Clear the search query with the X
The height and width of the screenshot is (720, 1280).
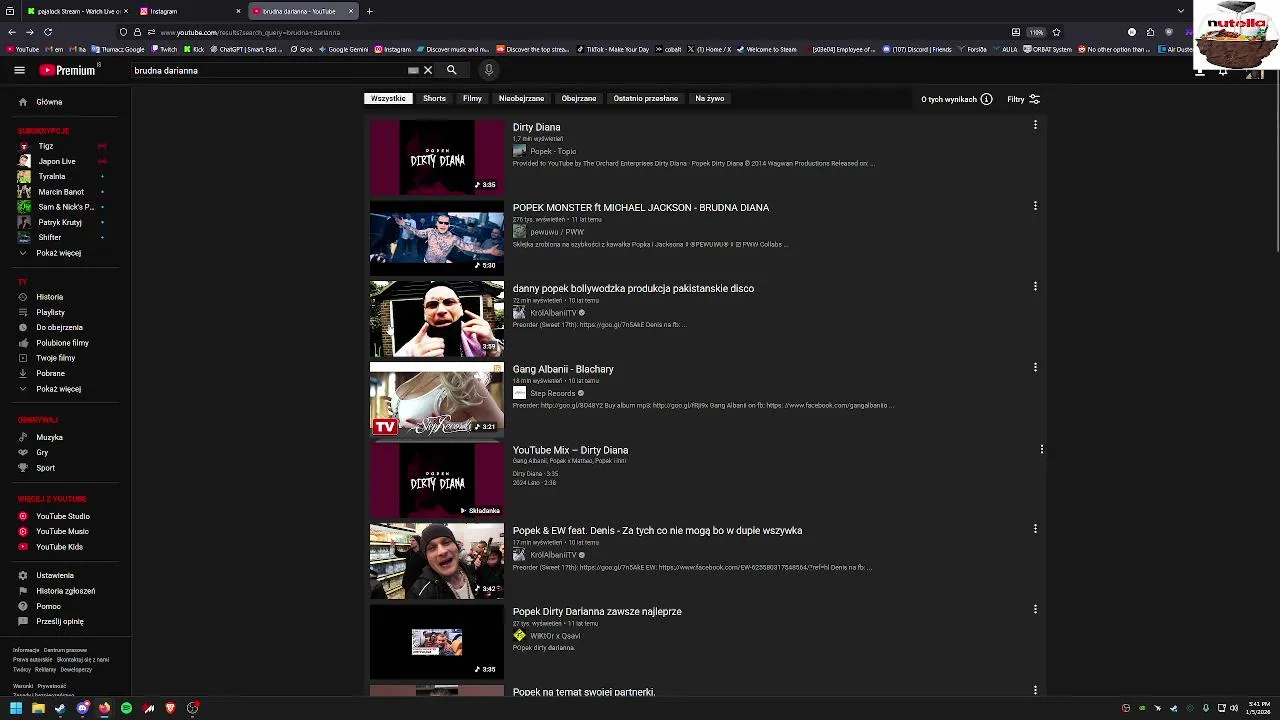pos(428,70)
